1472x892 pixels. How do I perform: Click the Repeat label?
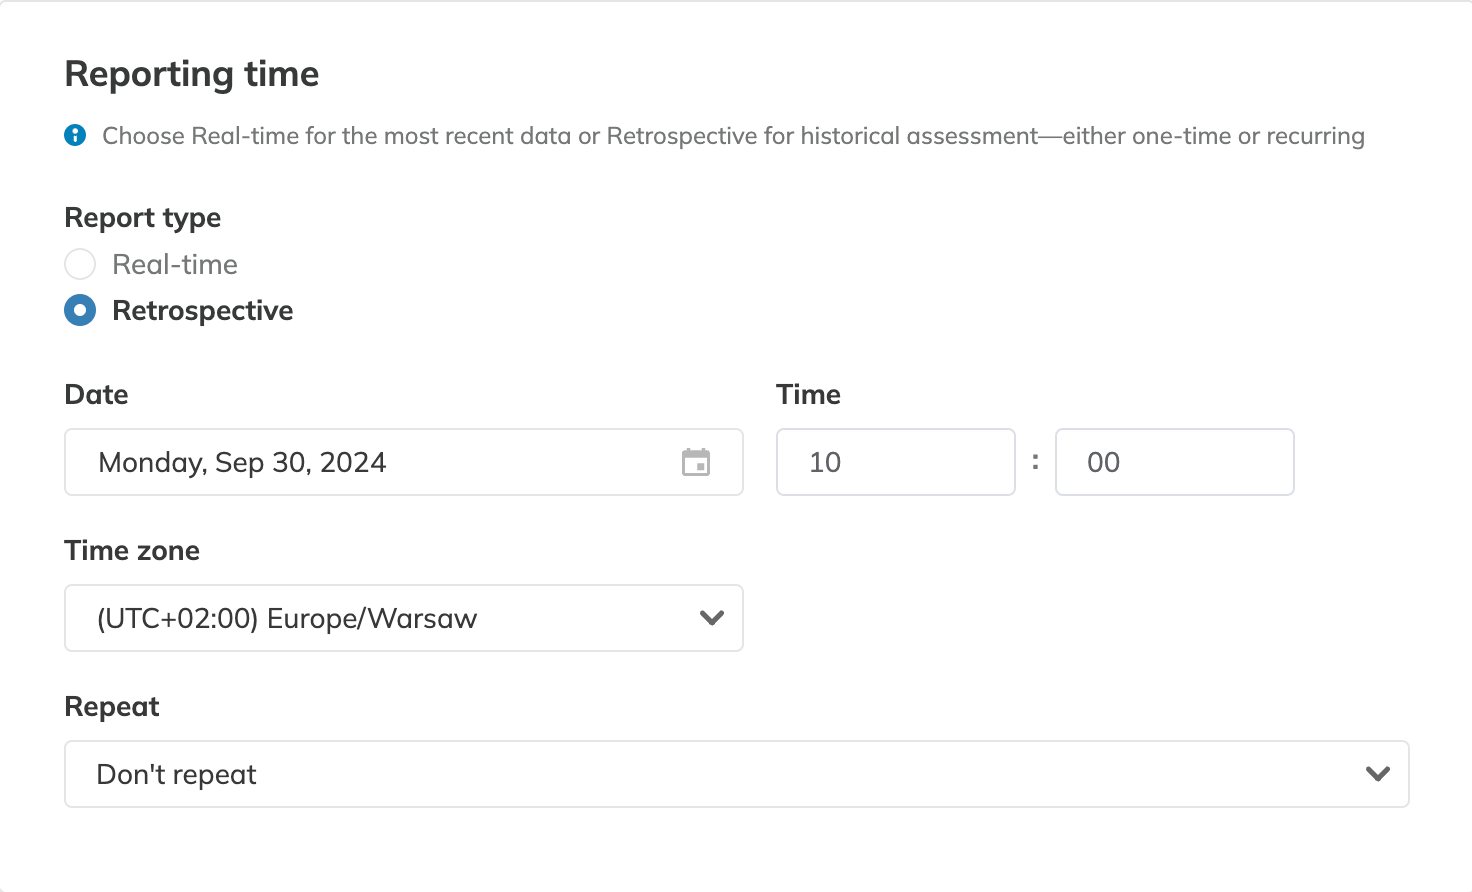pyautogui.click(x=112, y=707)
